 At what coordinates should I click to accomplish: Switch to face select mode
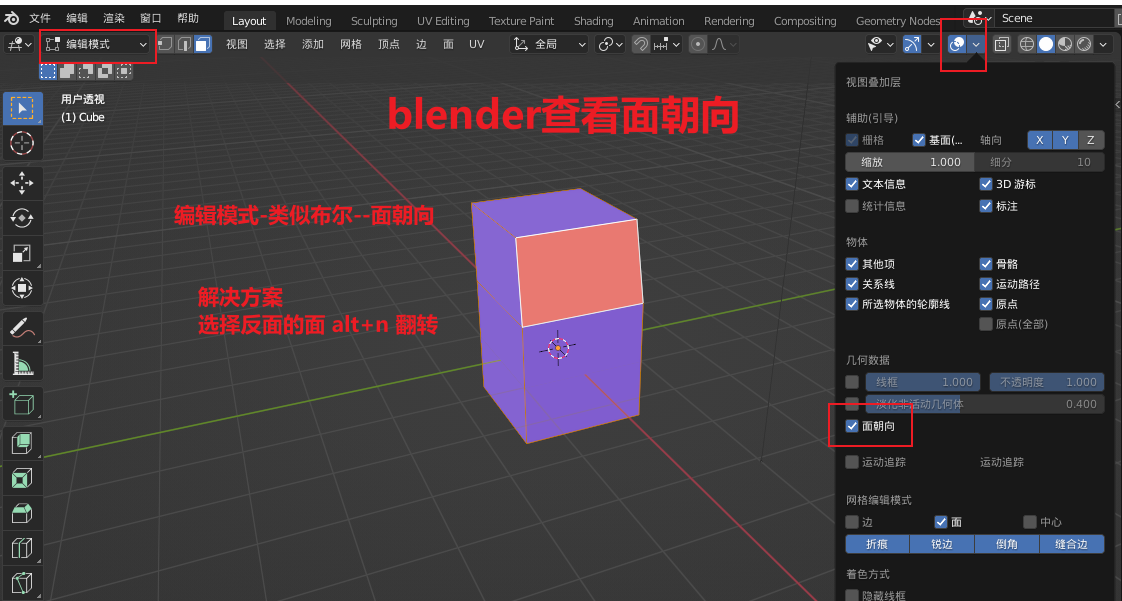[203, 44]
